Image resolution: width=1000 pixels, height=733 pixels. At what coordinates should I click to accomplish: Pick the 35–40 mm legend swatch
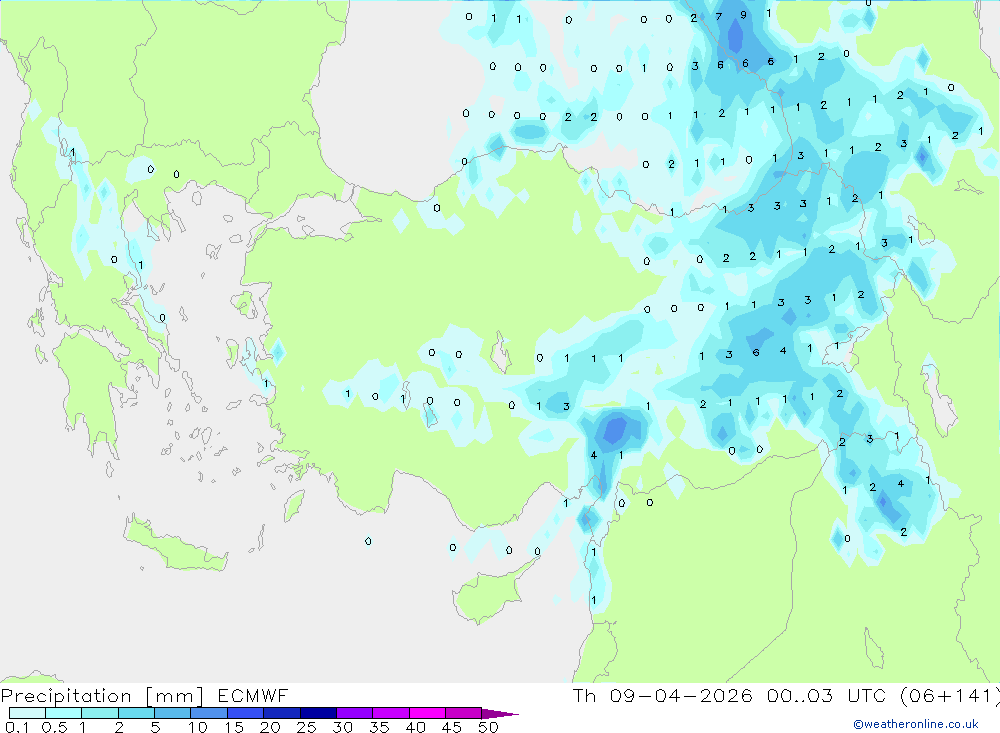coord(390,713)
